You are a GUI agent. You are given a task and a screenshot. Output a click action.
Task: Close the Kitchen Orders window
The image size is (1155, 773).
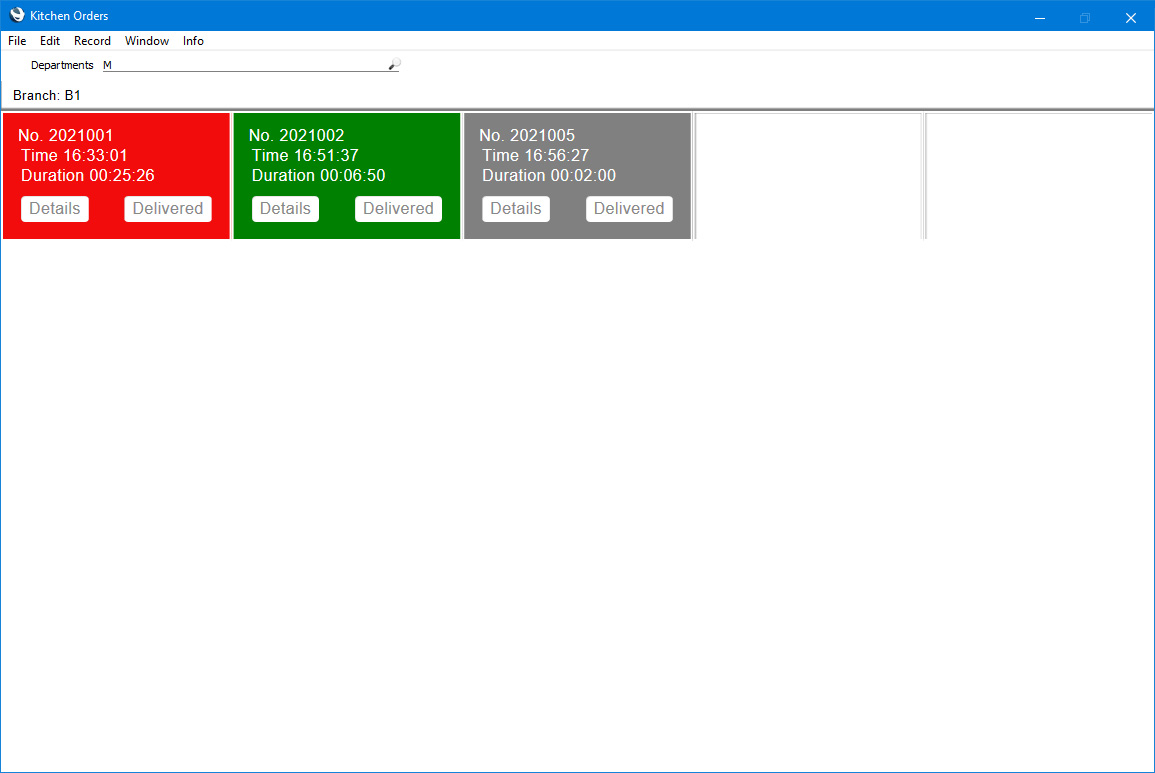[1131, 17]
